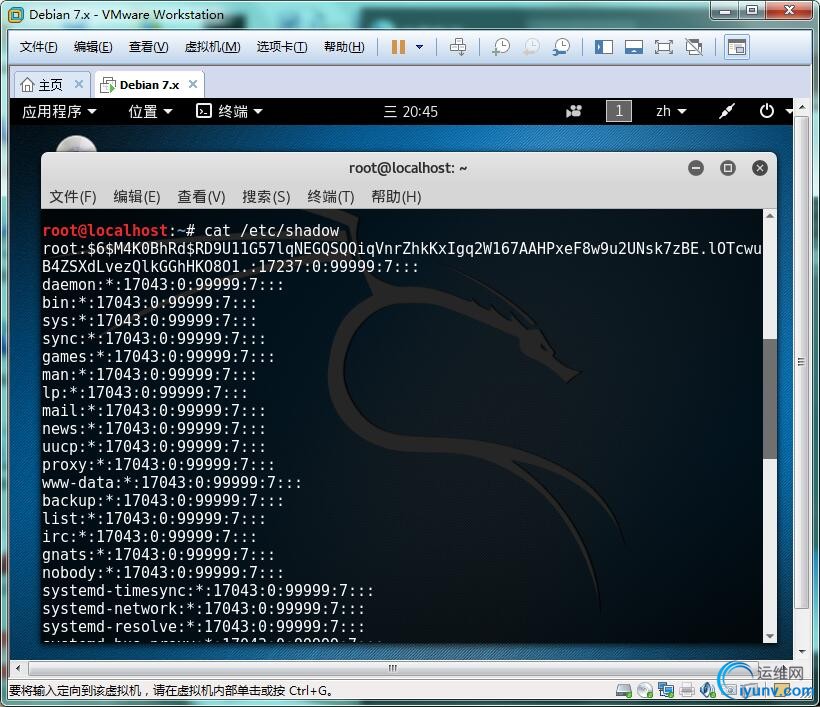Pause the virtual machine with the pause icon
Image resolution: width=820 pixels, height=707 pixels.
[398, 47]
